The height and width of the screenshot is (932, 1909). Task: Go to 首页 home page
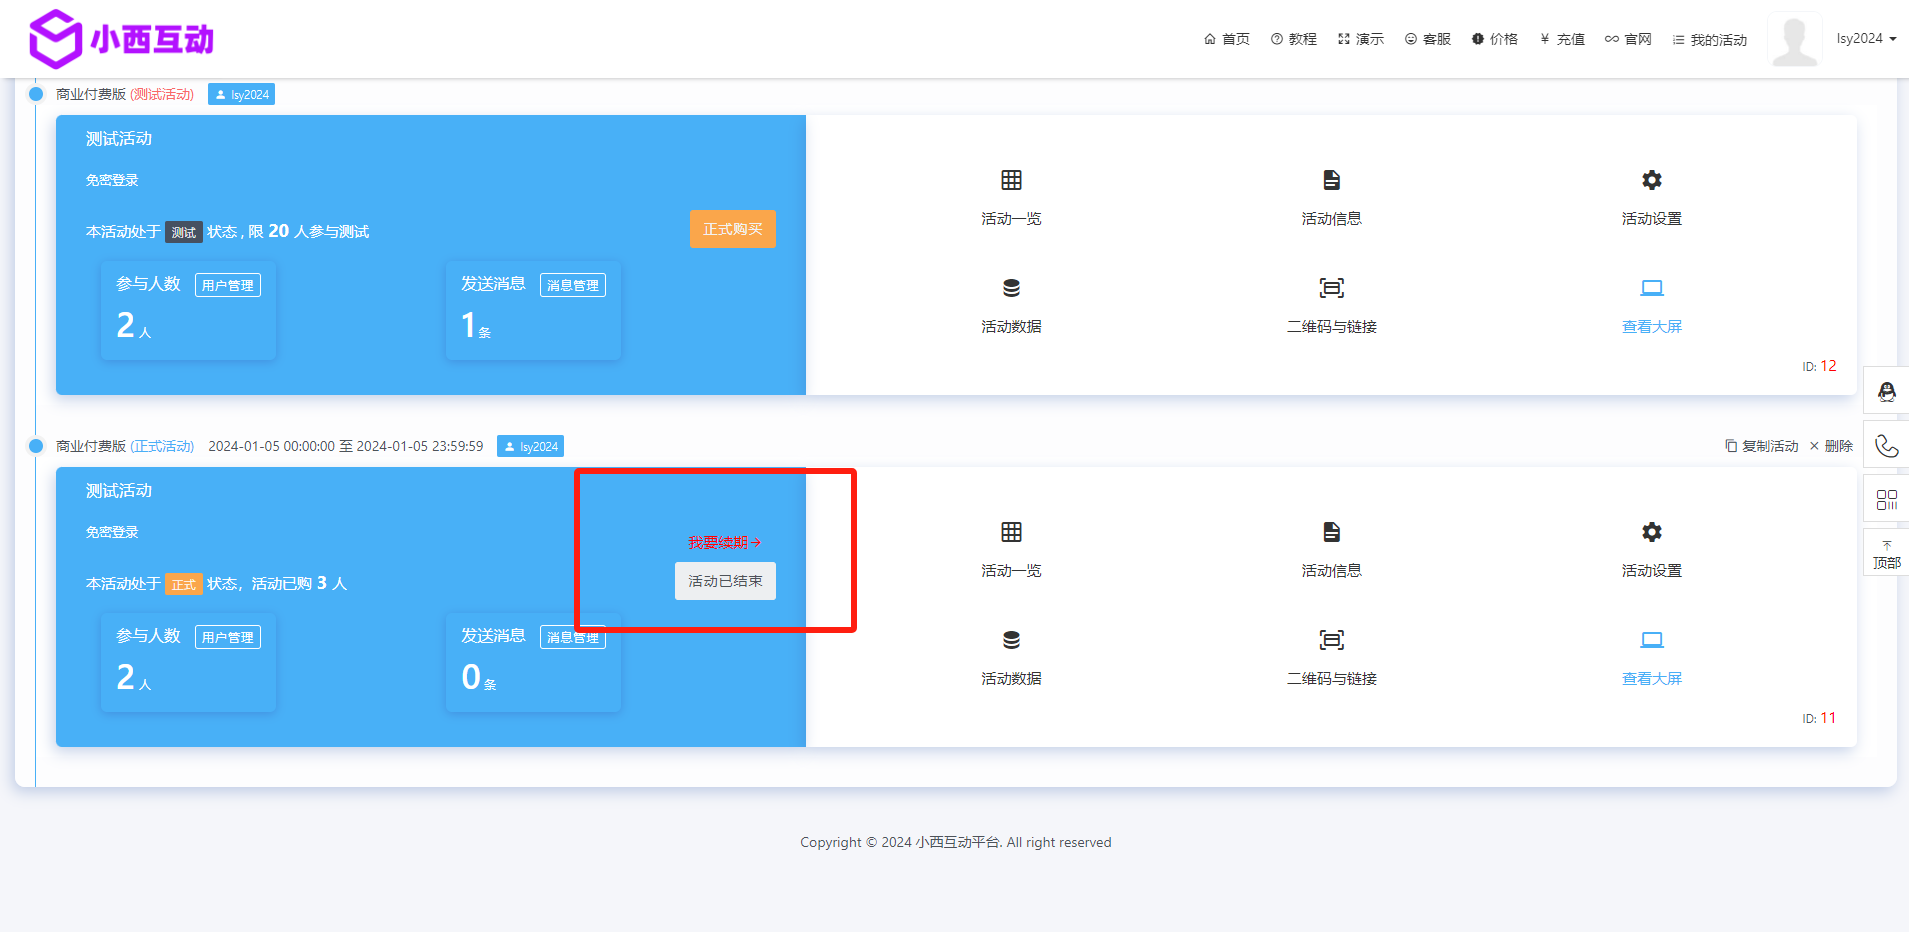1227,39
